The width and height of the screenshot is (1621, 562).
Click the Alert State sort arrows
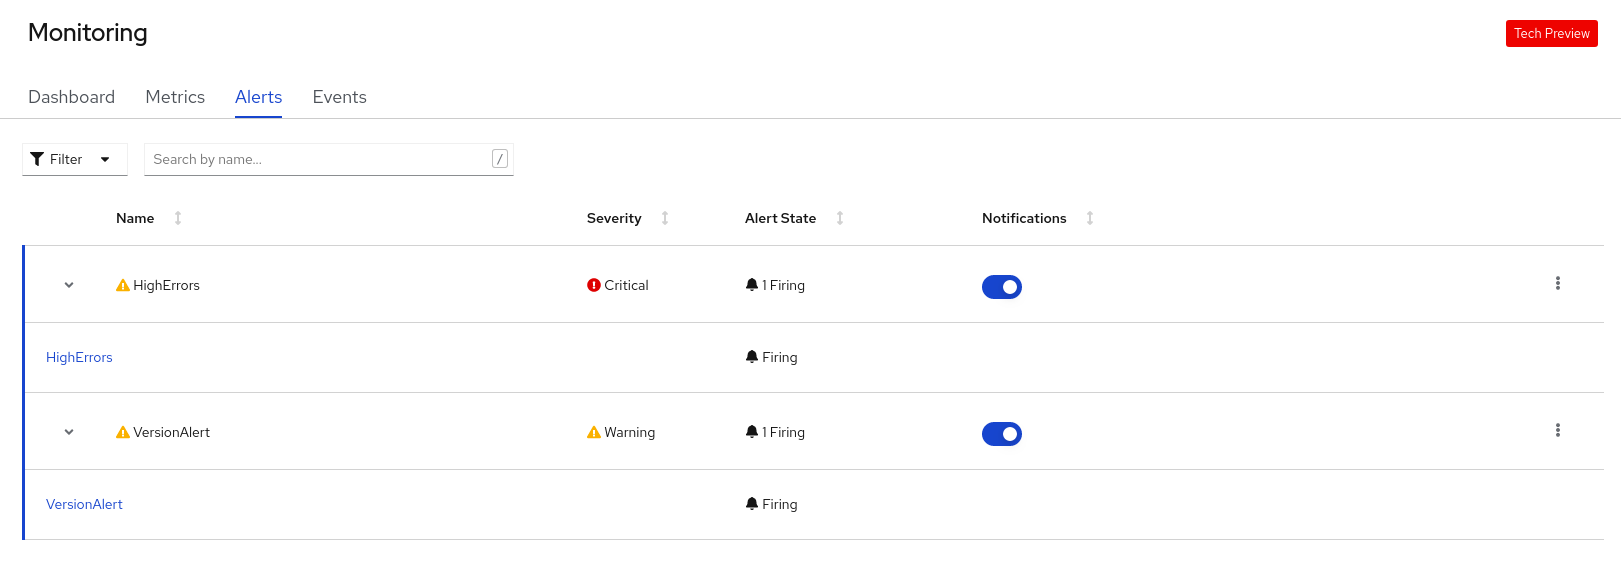pos(840,218)
